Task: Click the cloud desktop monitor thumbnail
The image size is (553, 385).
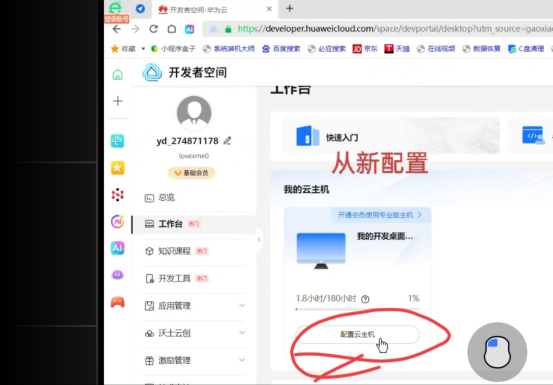Action: coord(321,251)
